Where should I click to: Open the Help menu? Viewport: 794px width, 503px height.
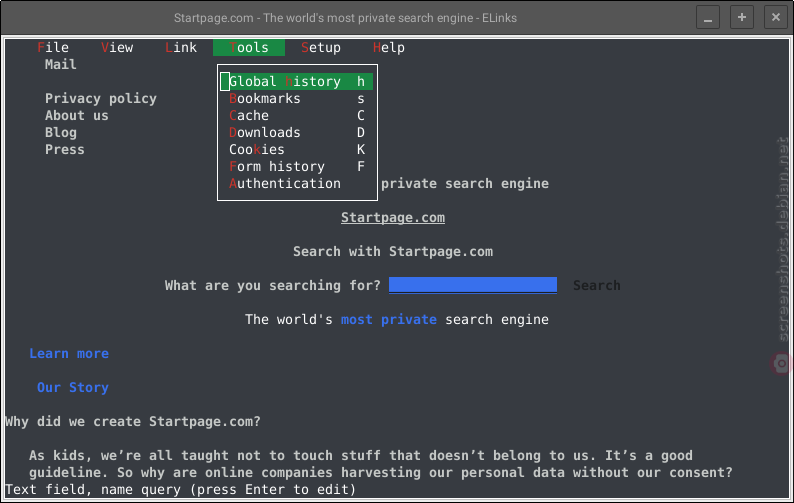pos(389,48)
